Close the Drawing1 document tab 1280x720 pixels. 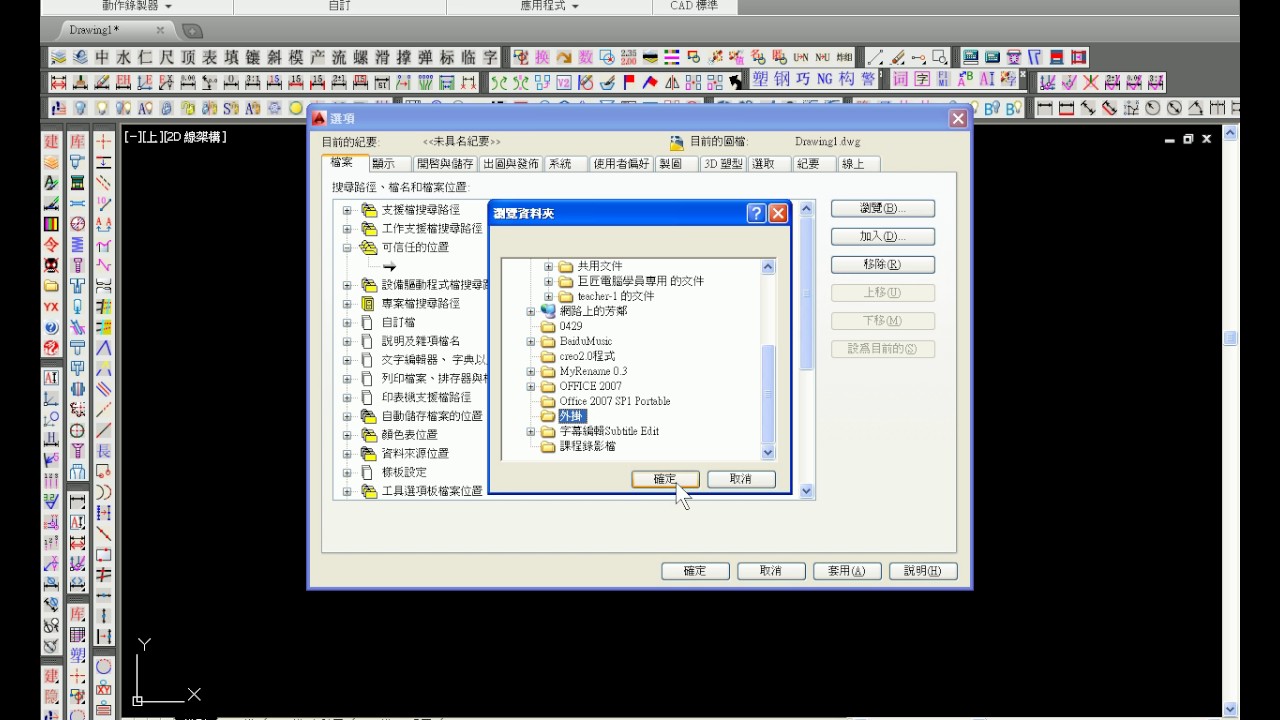(160, 30)
